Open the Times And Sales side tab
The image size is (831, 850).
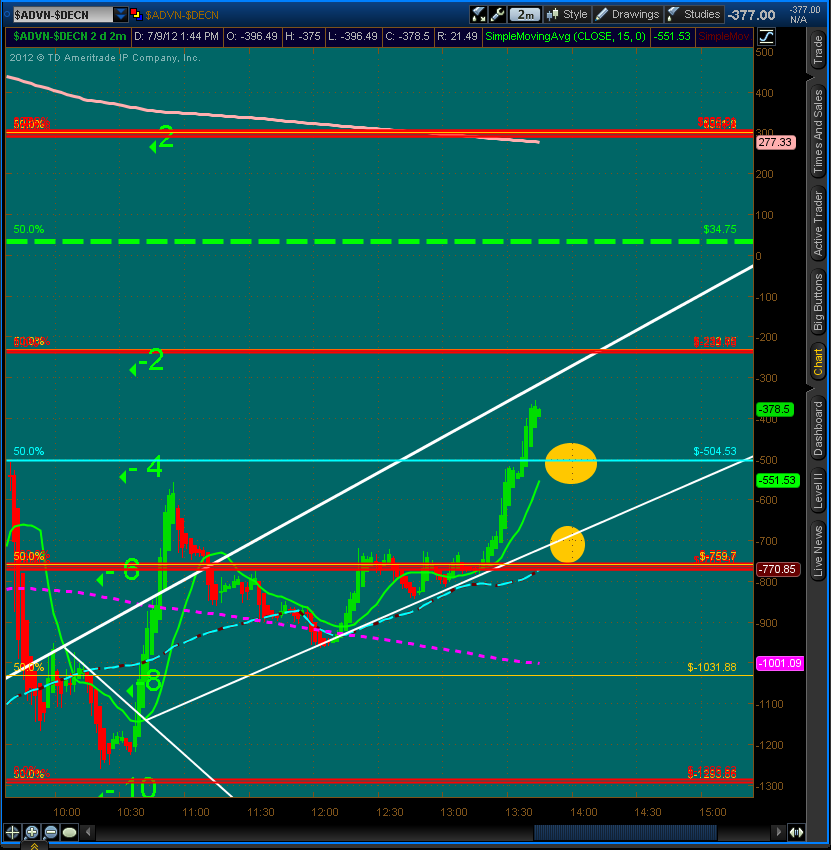(x=817, y=132)
